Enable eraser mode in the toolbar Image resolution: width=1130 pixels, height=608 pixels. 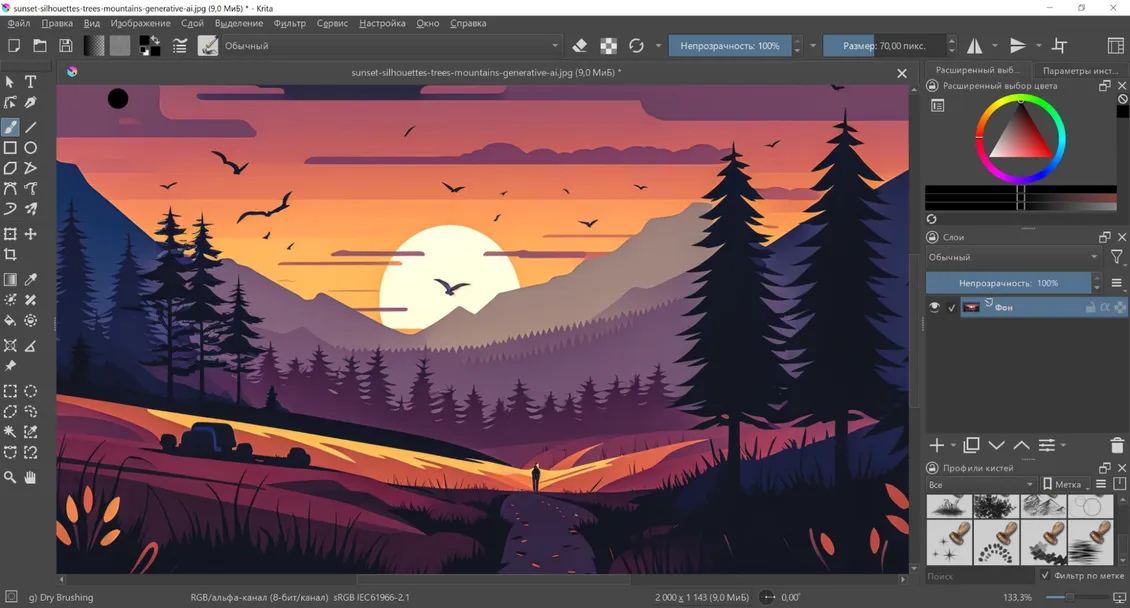point(582,45)
